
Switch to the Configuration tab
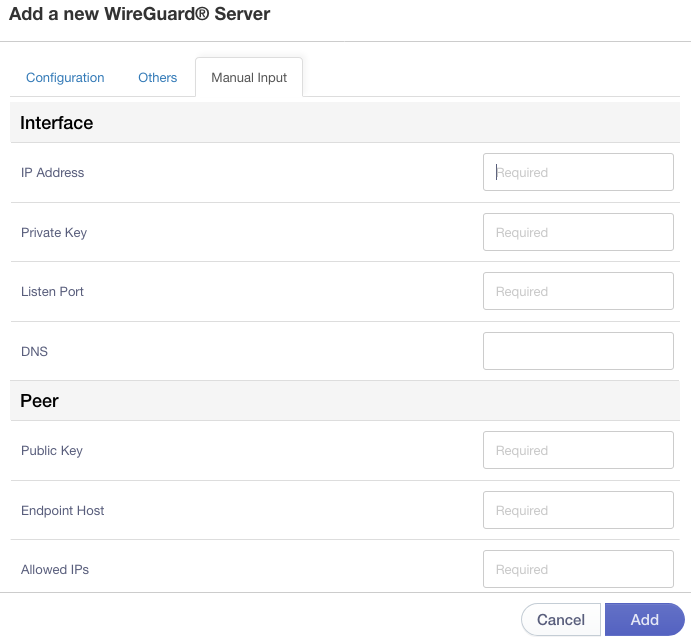pyautogui.click(x=65, y=78)
